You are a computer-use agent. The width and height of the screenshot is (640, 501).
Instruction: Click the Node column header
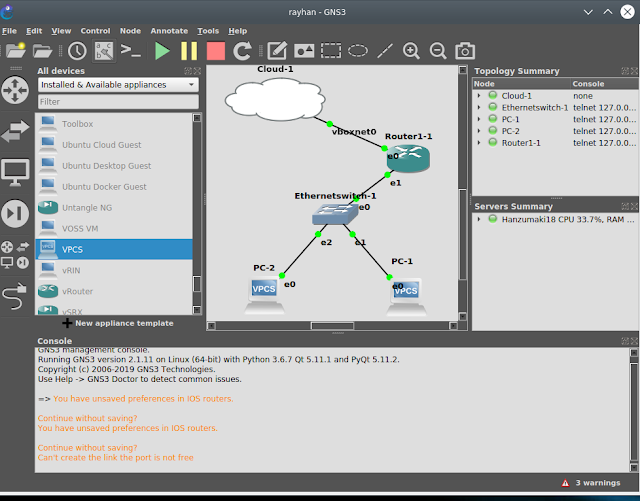click(521, 84)
